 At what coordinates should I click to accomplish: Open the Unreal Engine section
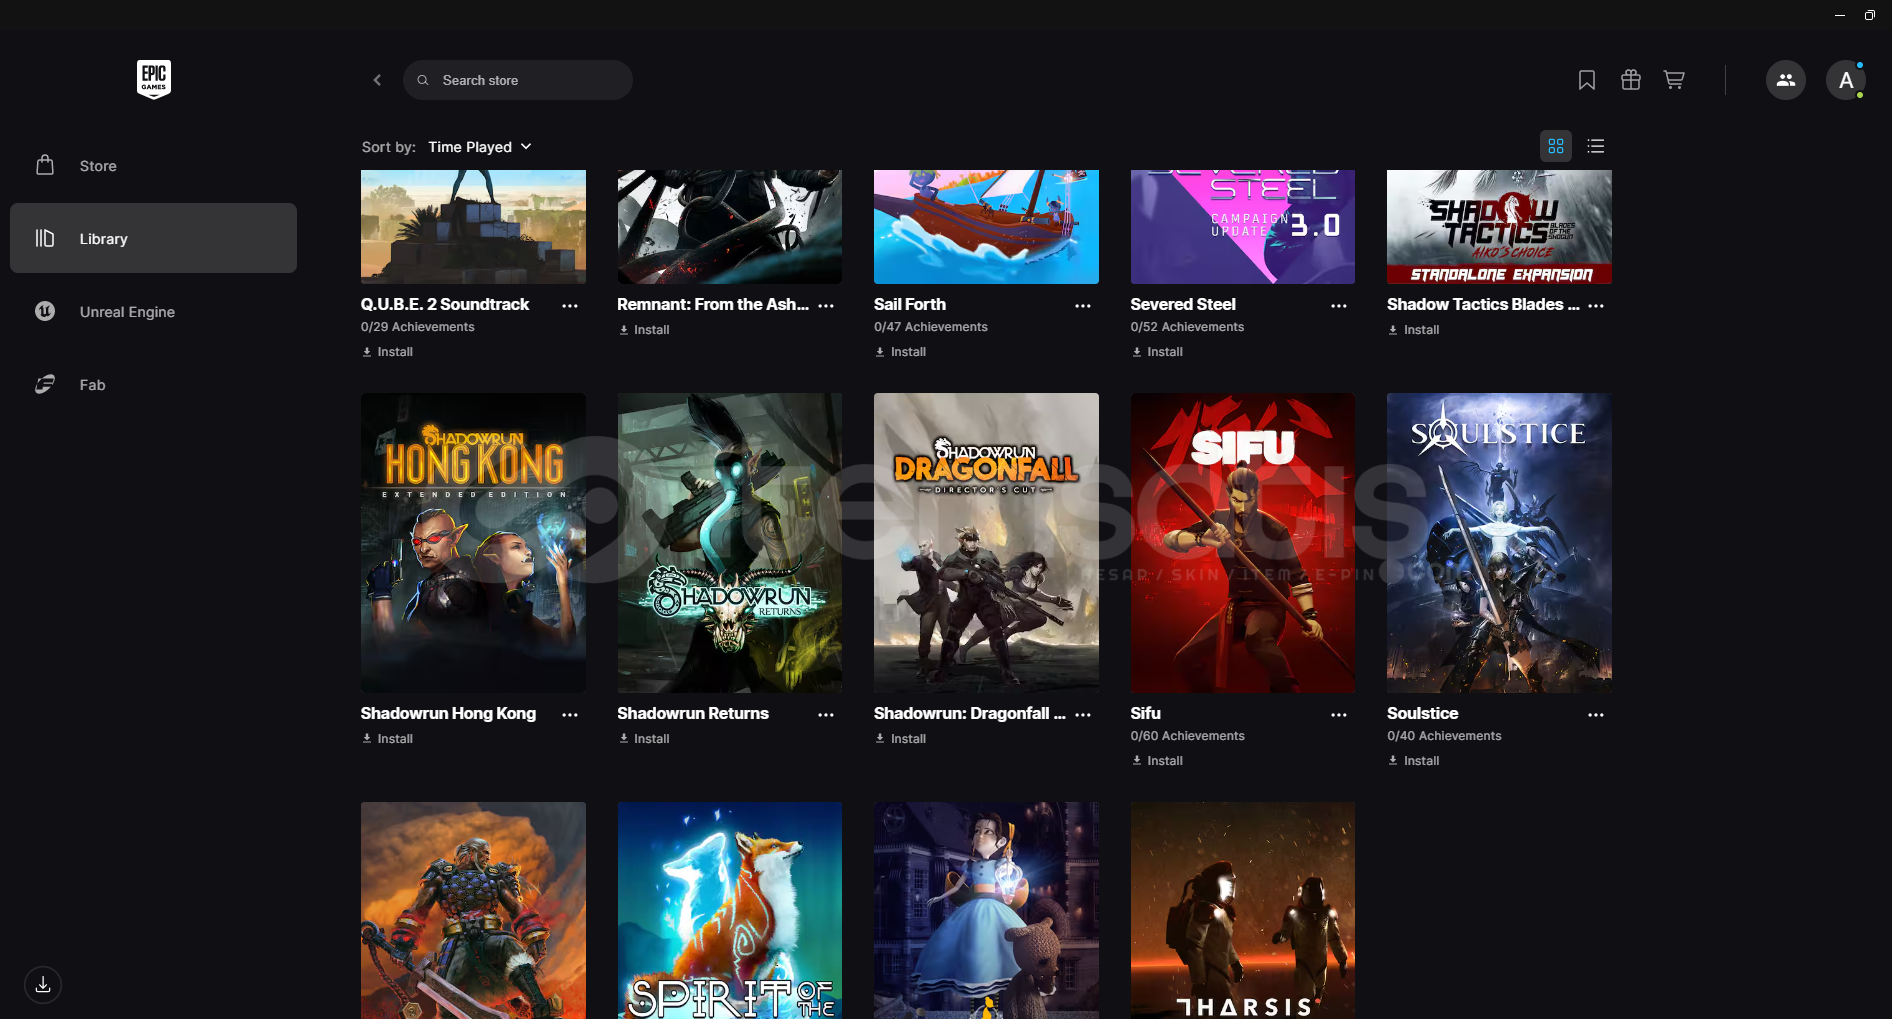coord(153,311)
